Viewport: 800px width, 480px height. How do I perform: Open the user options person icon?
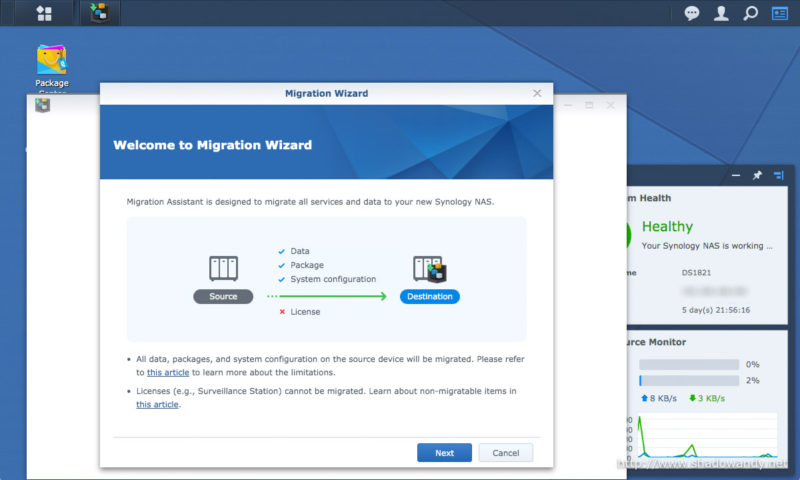(x=721, y=13)
